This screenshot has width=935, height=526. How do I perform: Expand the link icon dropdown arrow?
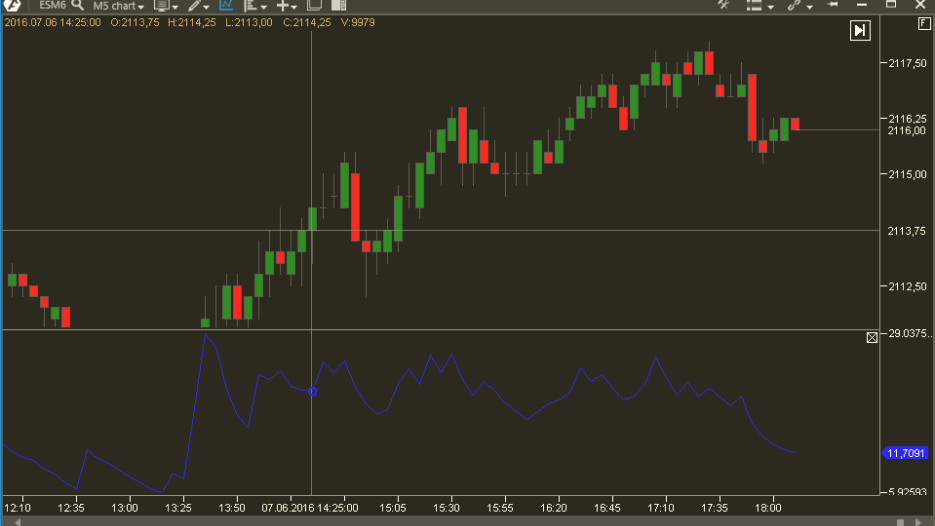coord(809,7)
